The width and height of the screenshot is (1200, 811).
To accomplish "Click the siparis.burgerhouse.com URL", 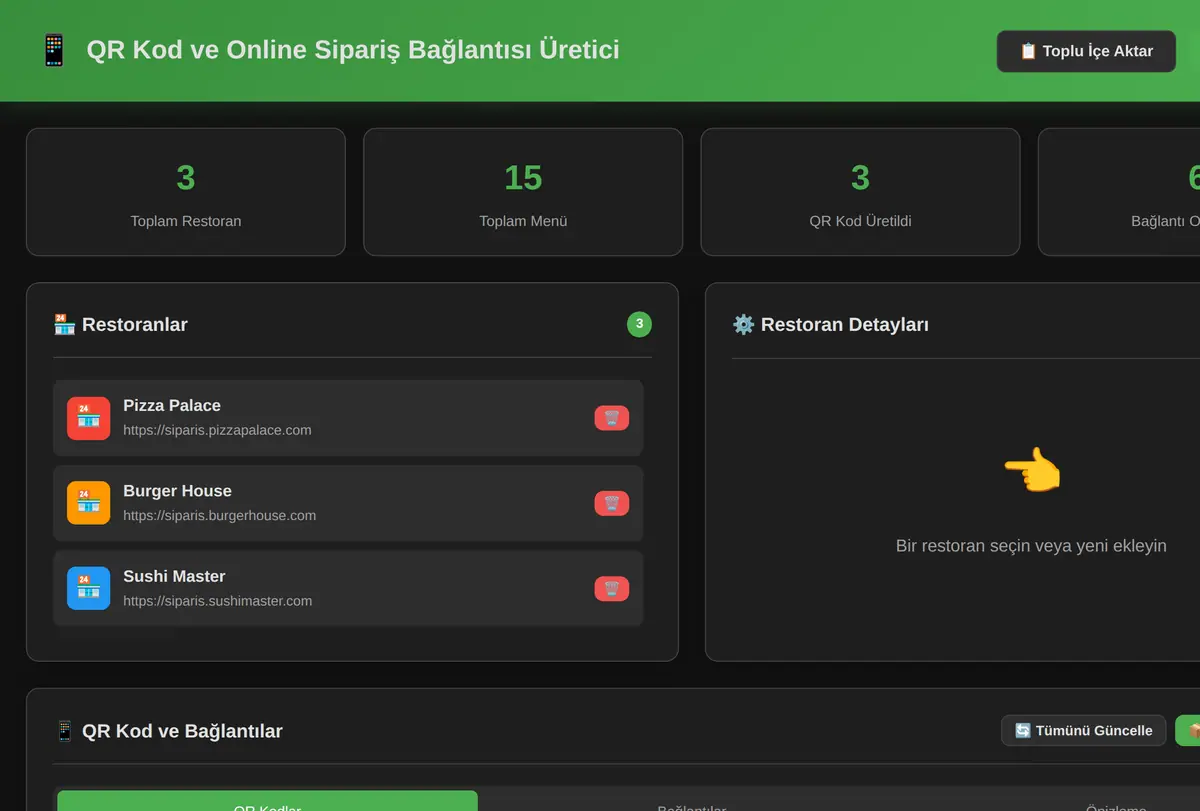I will click(219, 516).
